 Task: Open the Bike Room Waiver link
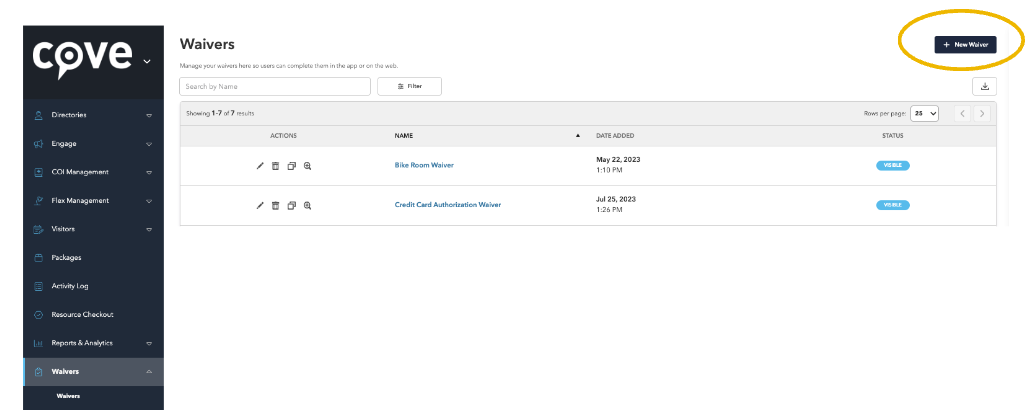tap(424, 165)
